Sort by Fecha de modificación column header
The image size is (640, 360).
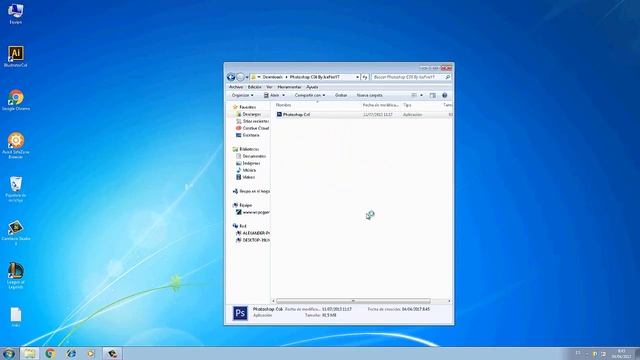click(x=380, y=105)
